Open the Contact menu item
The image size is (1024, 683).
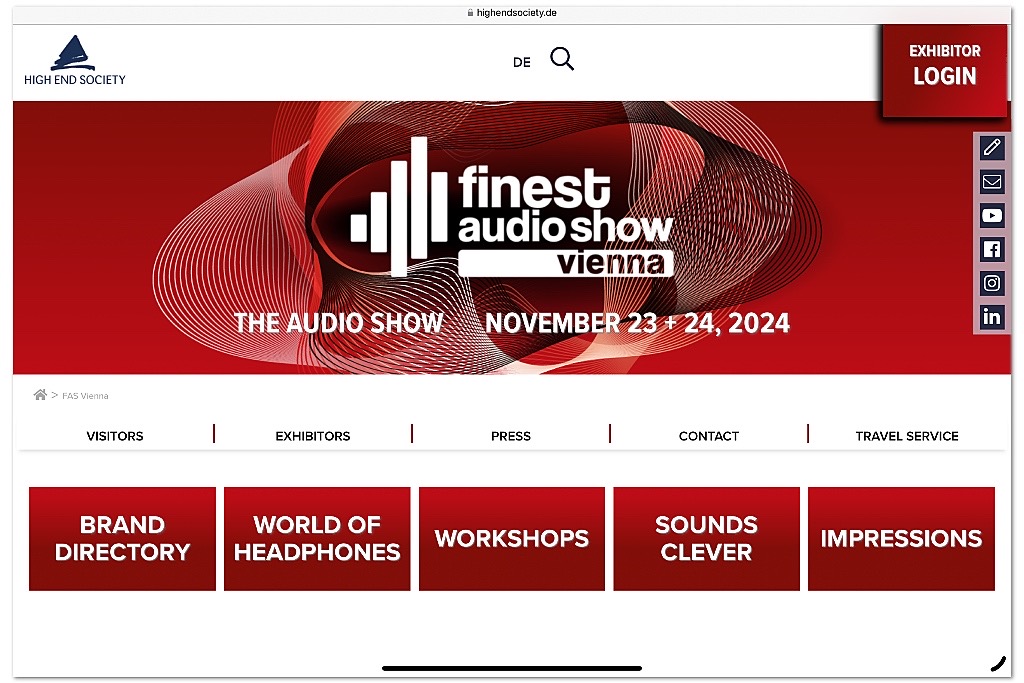(709, 436)
